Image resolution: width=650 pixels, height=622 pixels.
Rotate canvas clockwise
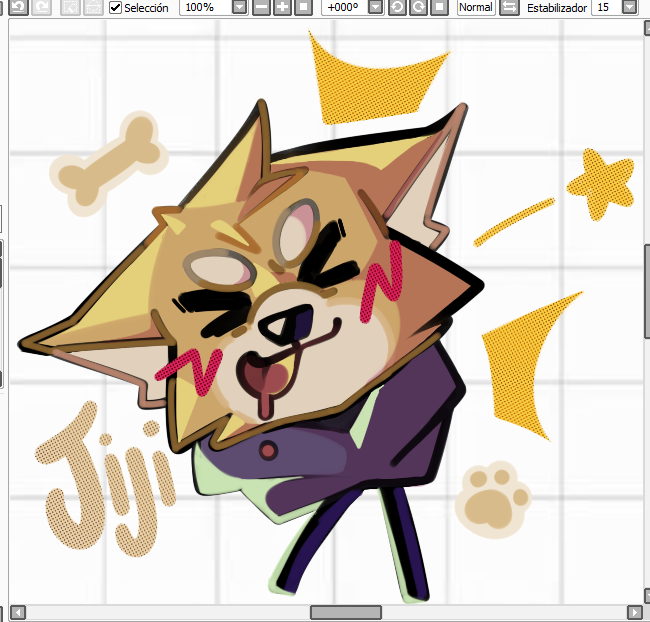(x=418, y=7)
